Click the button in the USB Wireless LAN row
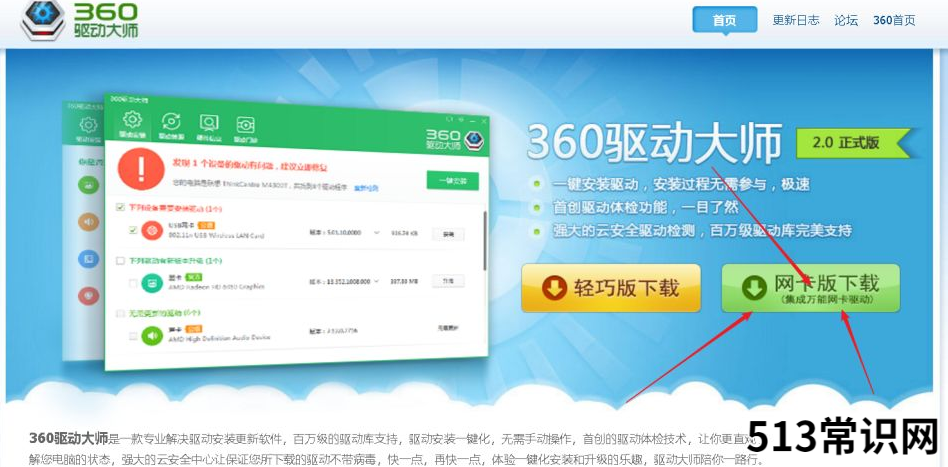 (448, 234)
